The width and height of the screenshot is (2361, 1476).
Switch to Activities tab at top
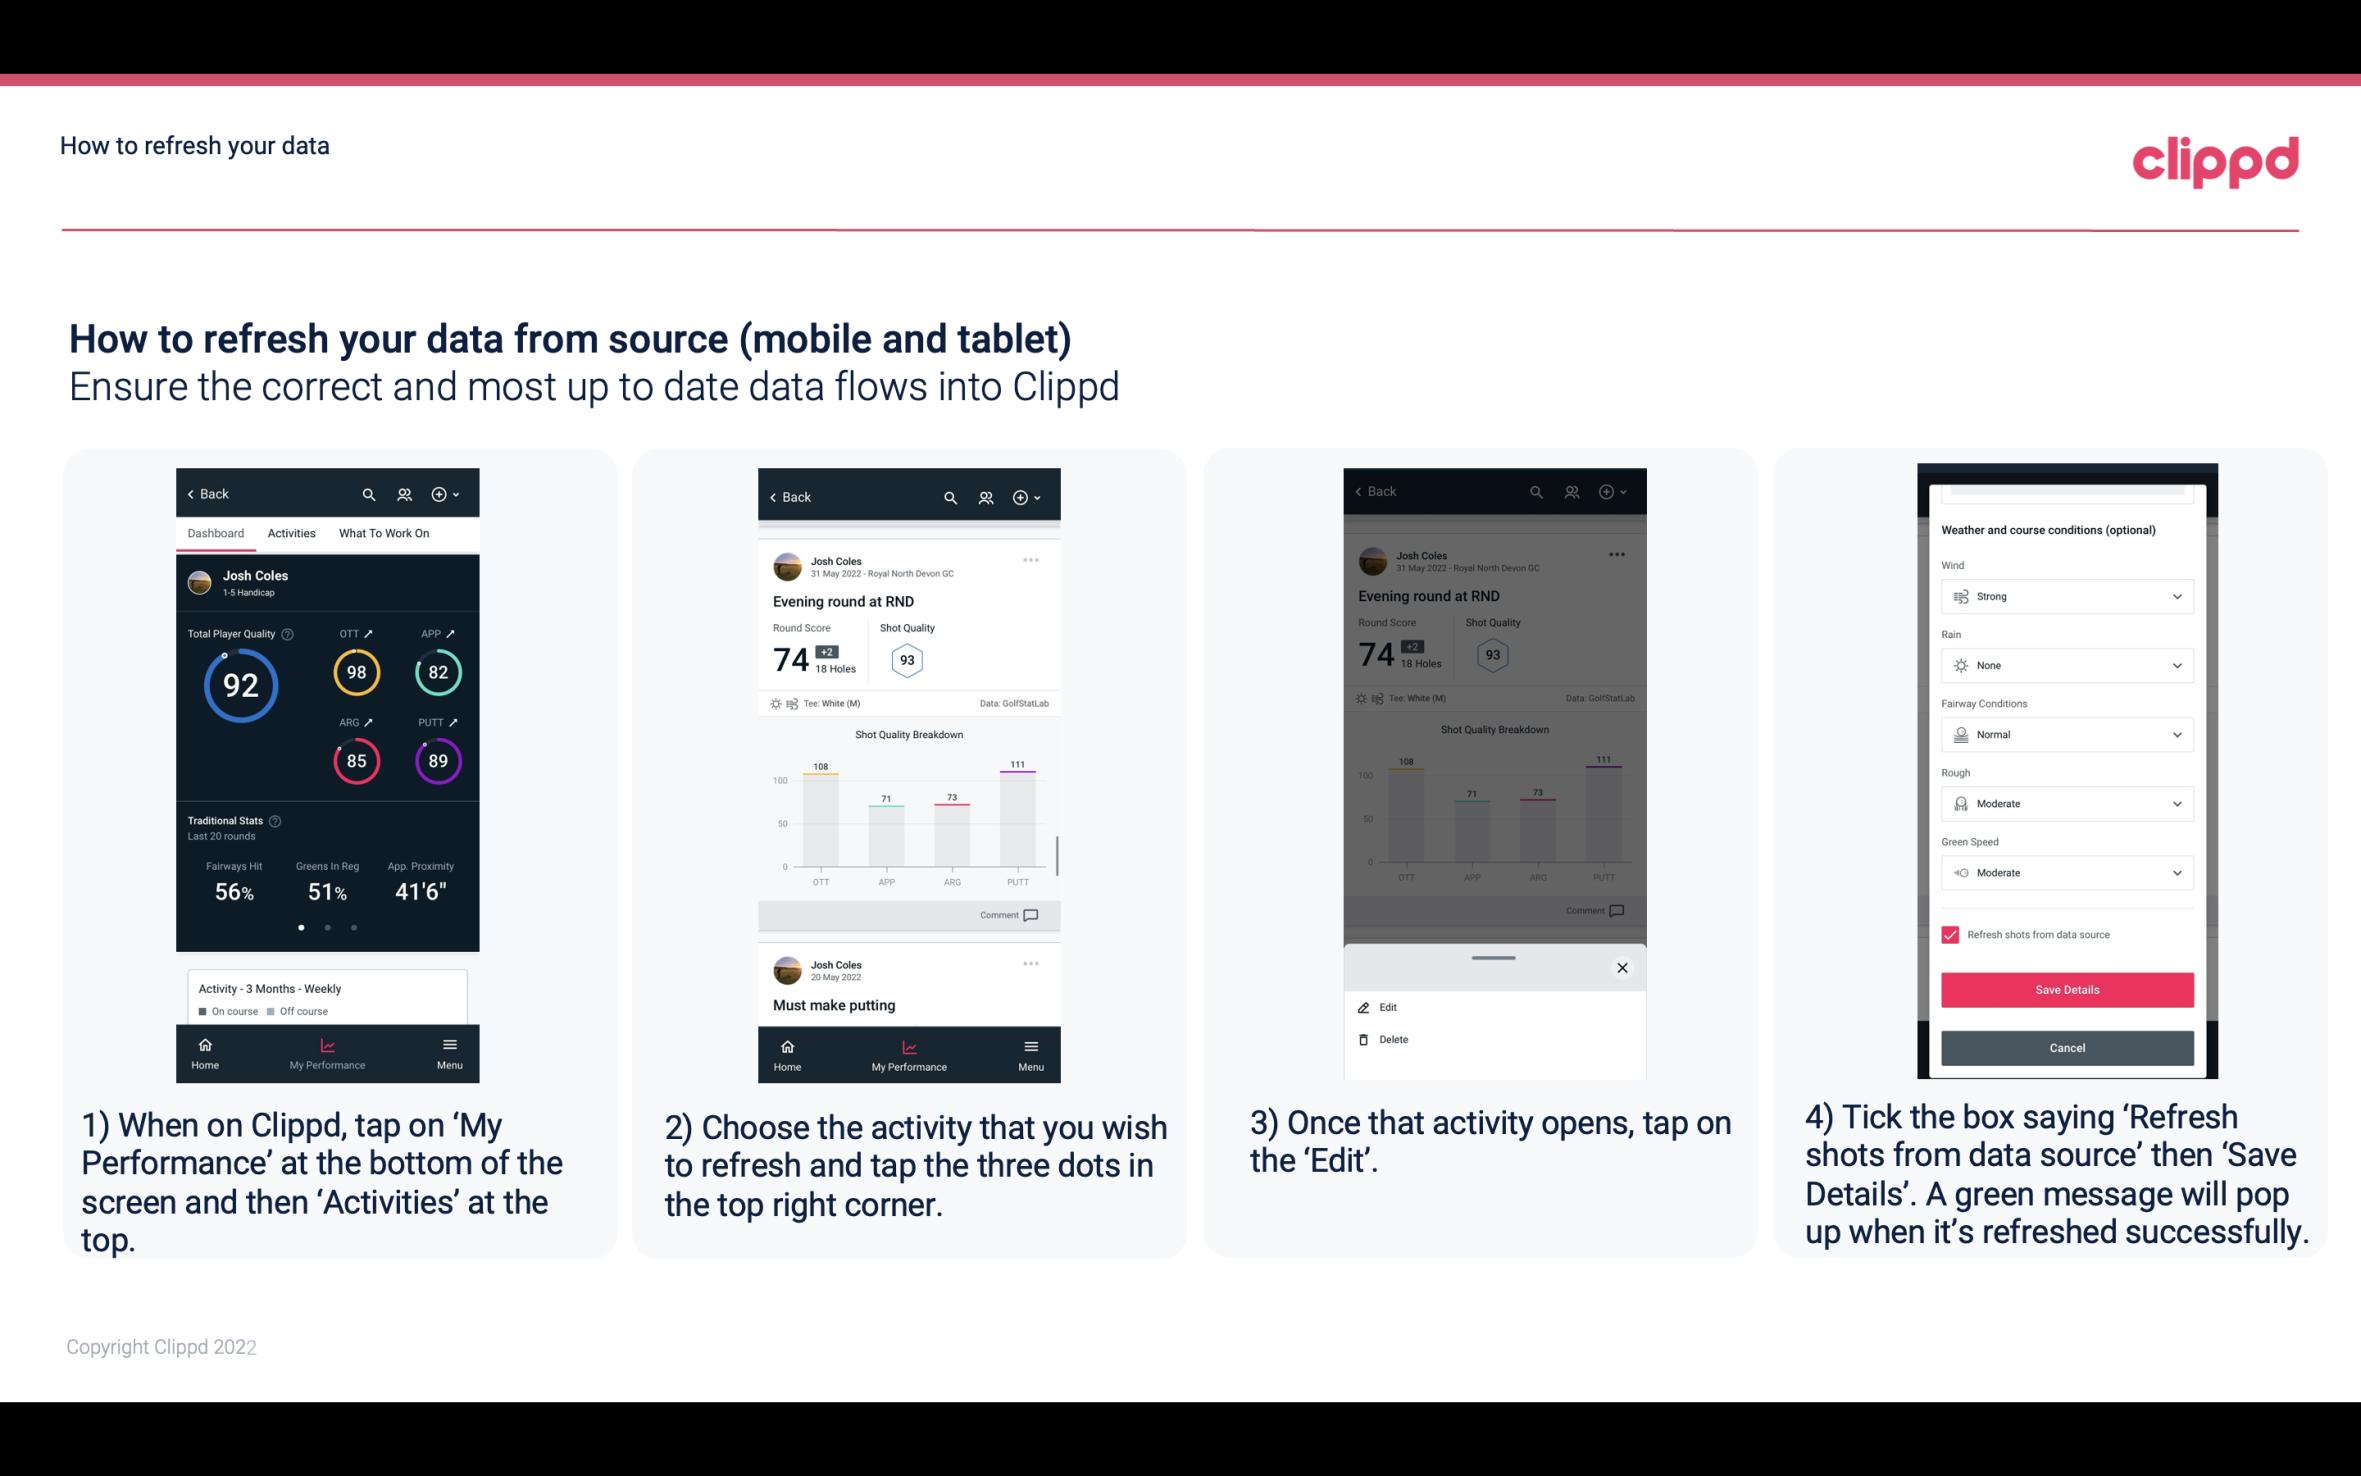291,532
